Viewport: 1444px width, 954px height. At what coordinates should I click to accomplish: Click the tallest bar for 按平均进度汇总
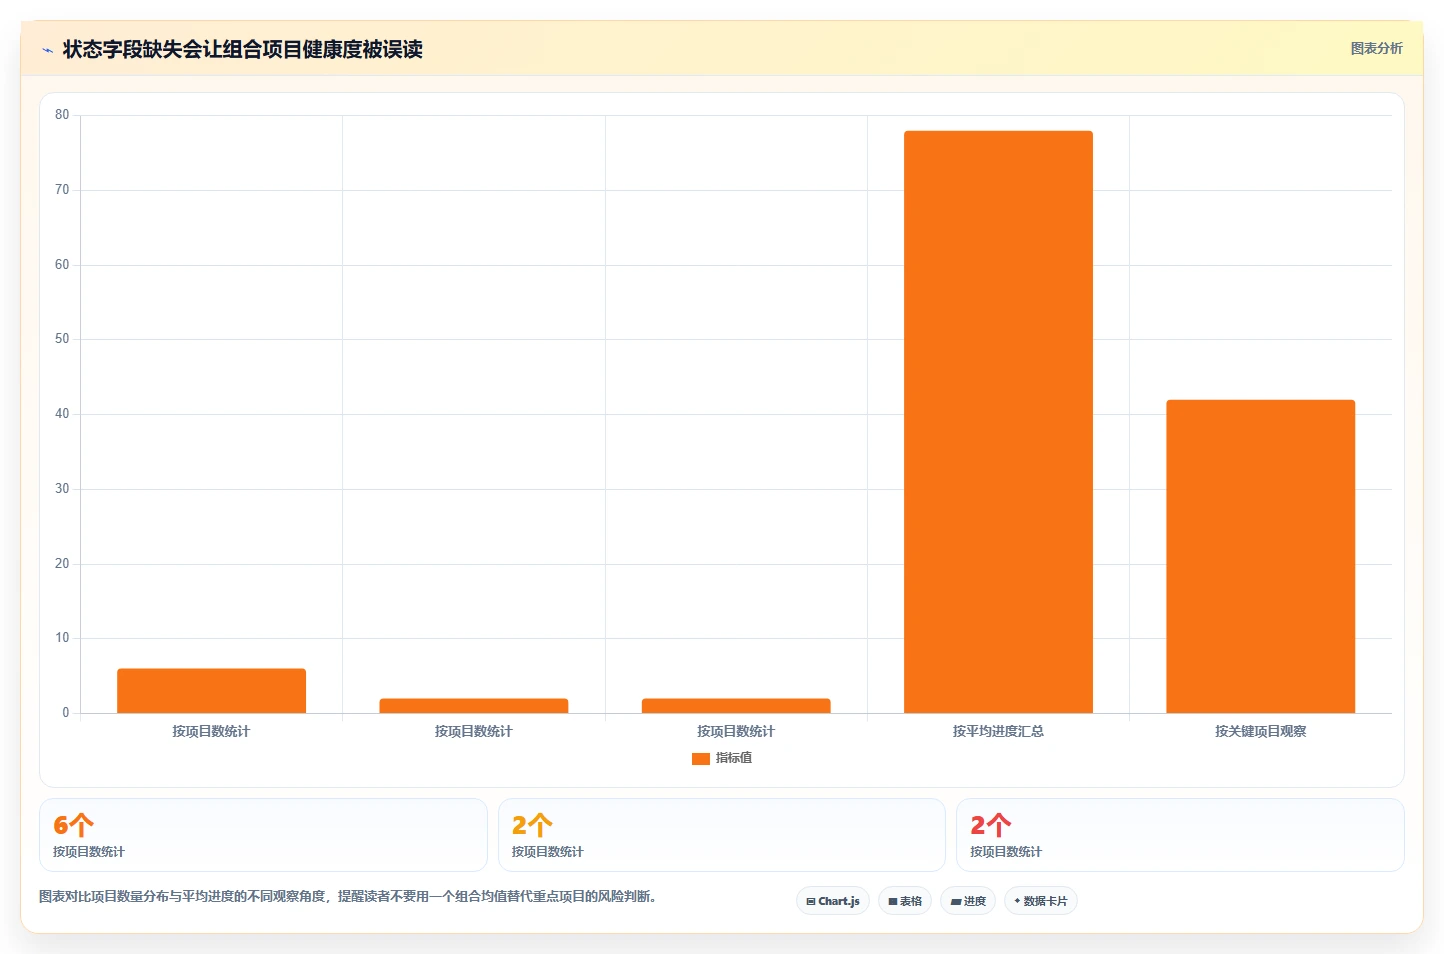(998, 422)
